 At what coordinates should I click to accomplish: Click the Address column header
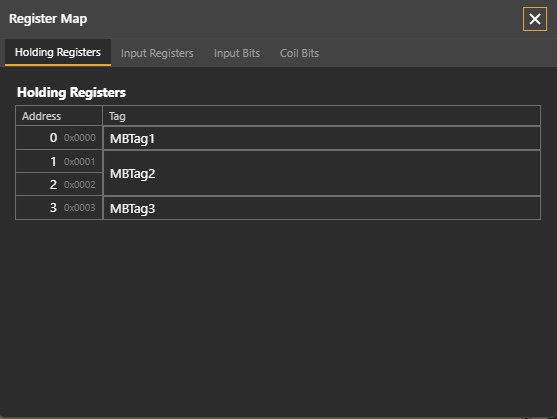coord(59,116)
